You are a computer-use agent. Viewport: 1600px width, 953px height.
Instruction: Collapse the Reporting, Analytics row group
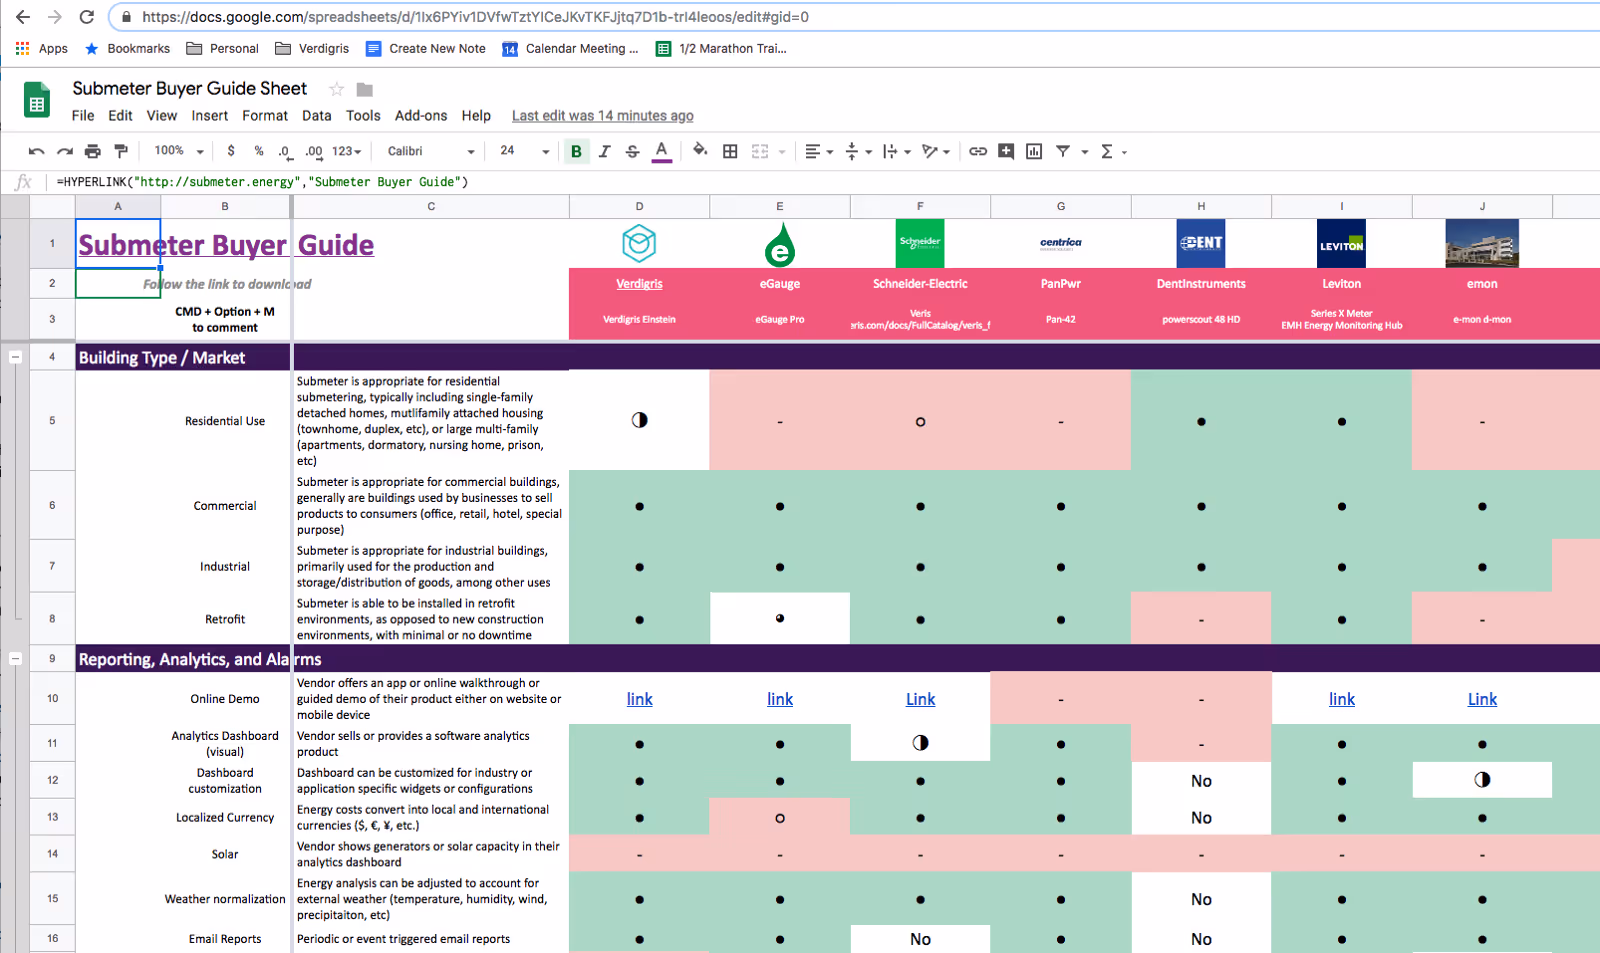[x=15, y=659]
